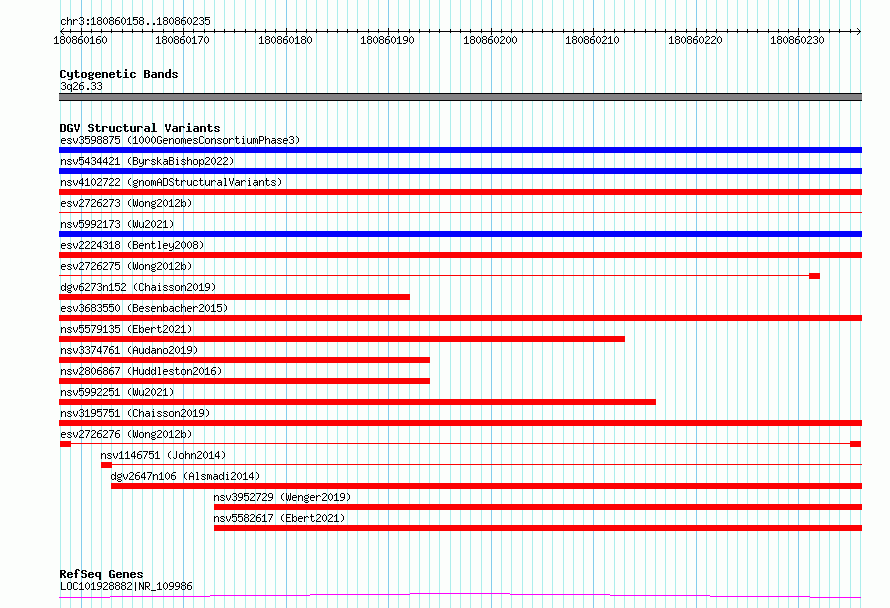This screenshot has width=890, height=608.
Task: Click the red bar under nsv5992251
Action: click(358, 402)
